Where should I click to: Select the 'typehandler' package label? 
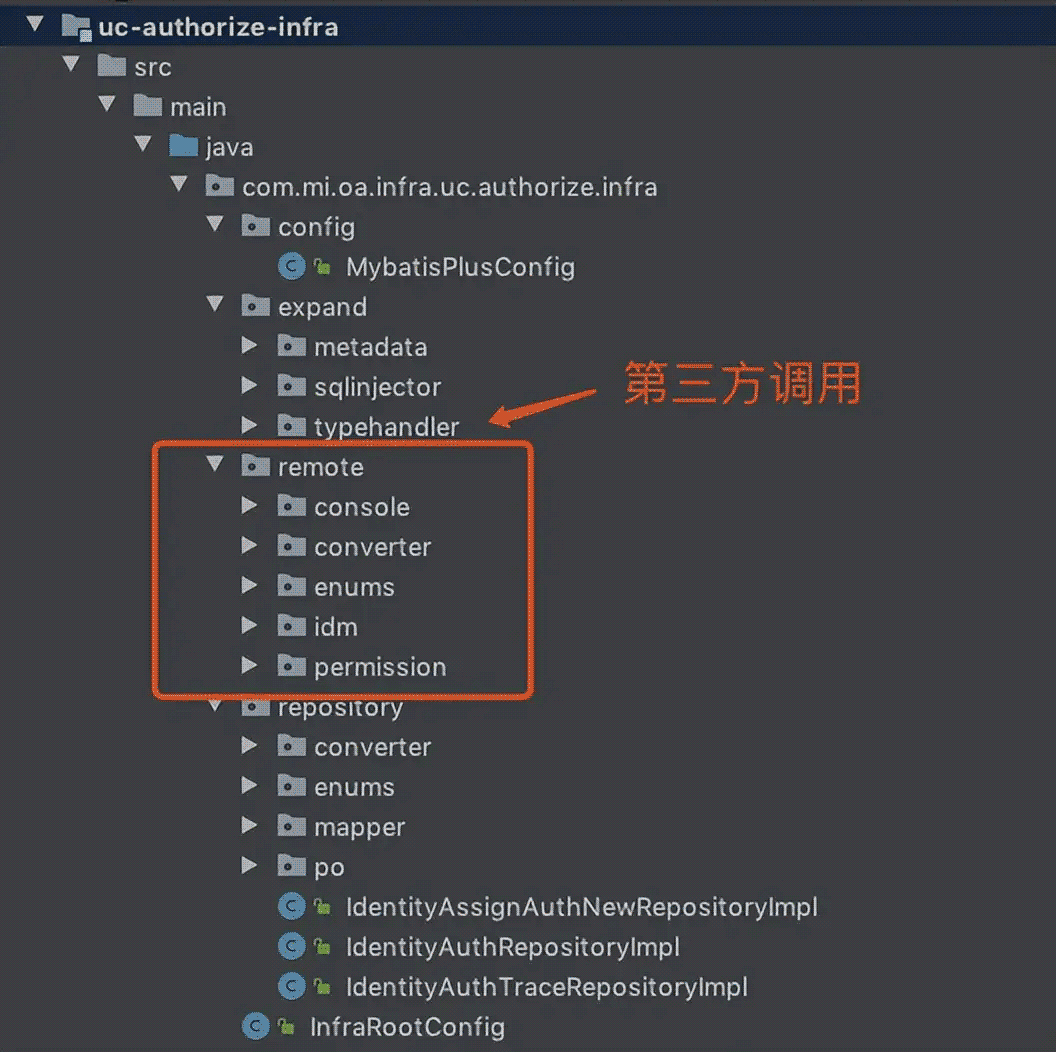tap(387, 427)
